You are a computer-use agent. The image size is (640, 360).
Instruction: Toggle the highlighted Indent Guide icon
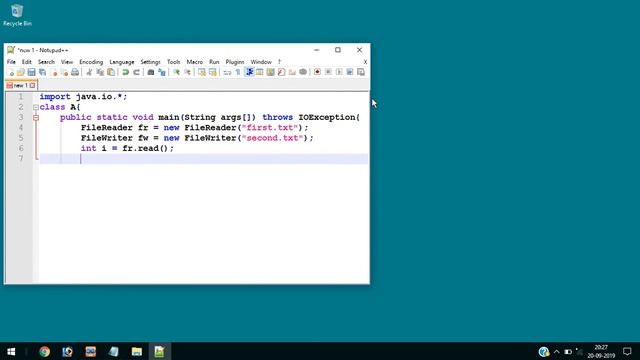coord(249,72)
